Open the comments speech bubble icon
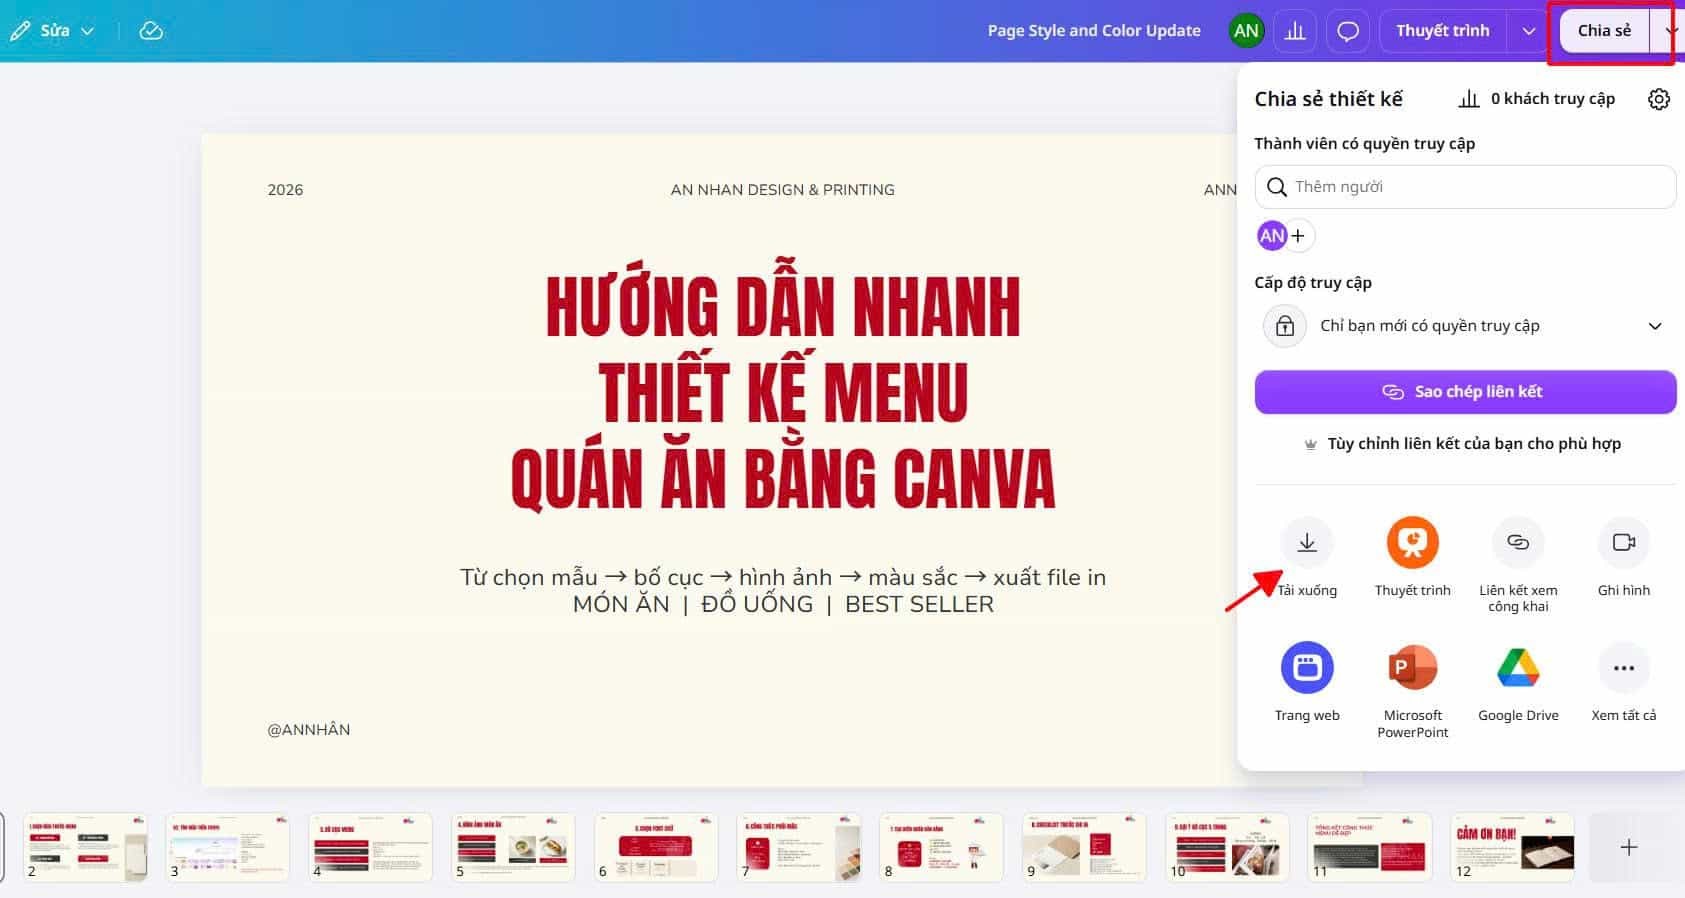The width and height of the screenshot is (1685, 898). [x=1348, y=31]
